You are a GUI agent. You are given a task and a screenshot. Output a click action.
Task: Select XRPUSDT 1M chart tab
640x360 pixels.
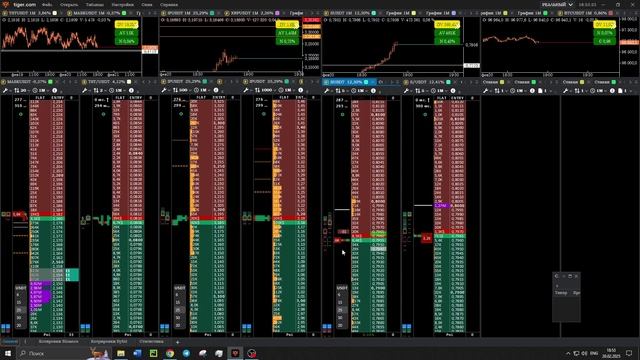[x=251, y=13]
